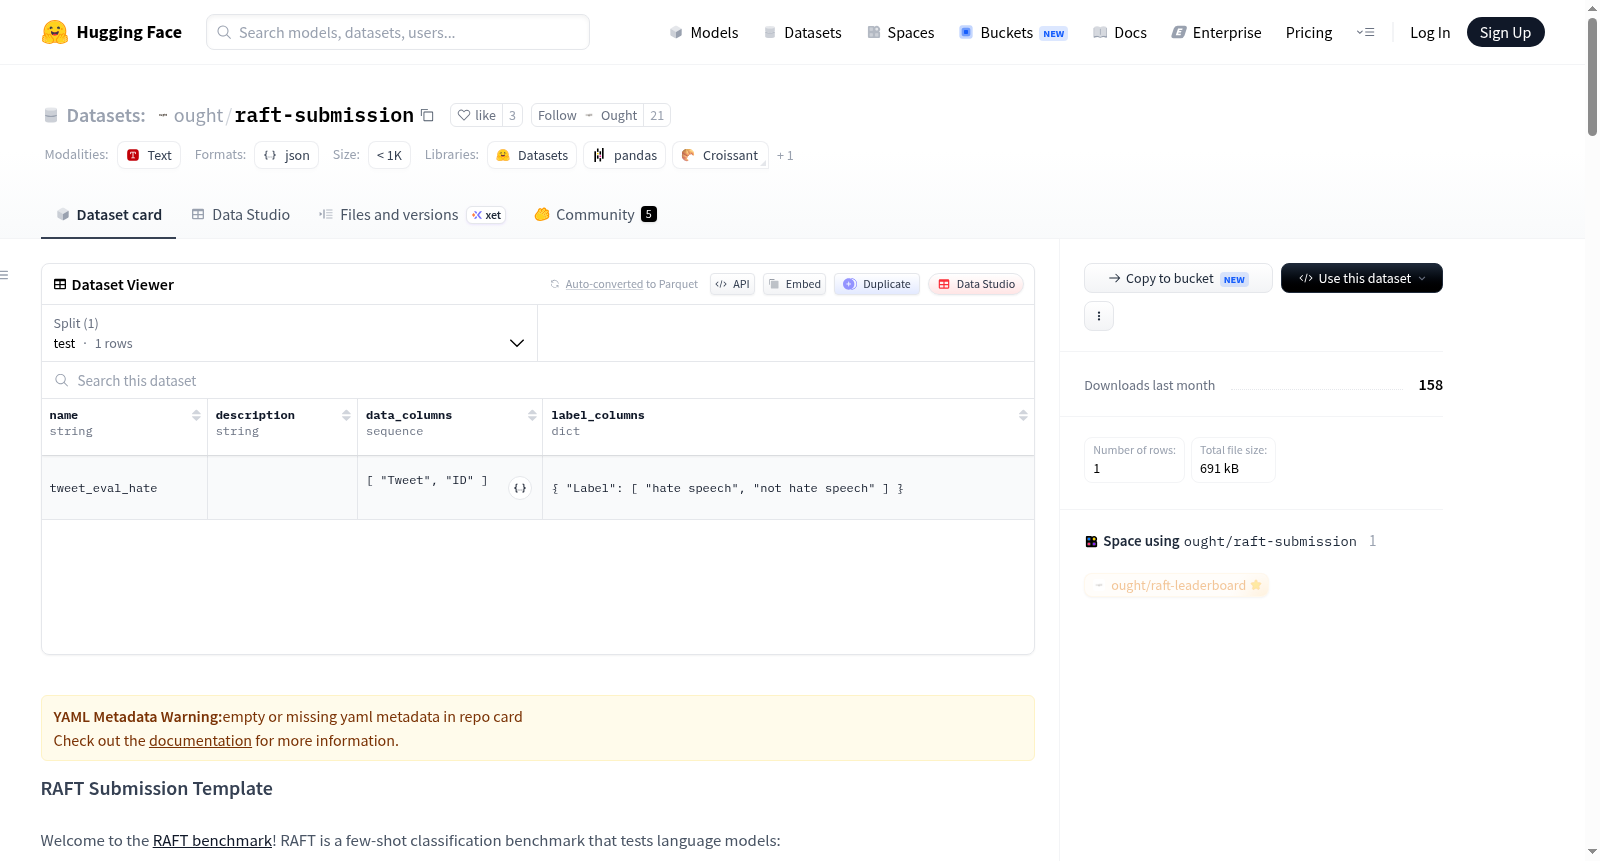
Task: Open Data Studio button in viewer header
Action: point(976,284)
